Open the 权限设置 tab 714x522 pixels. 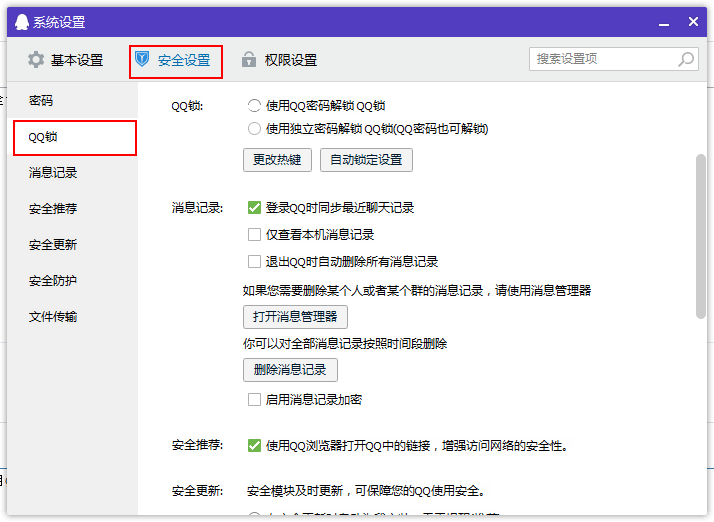point(279,60)
